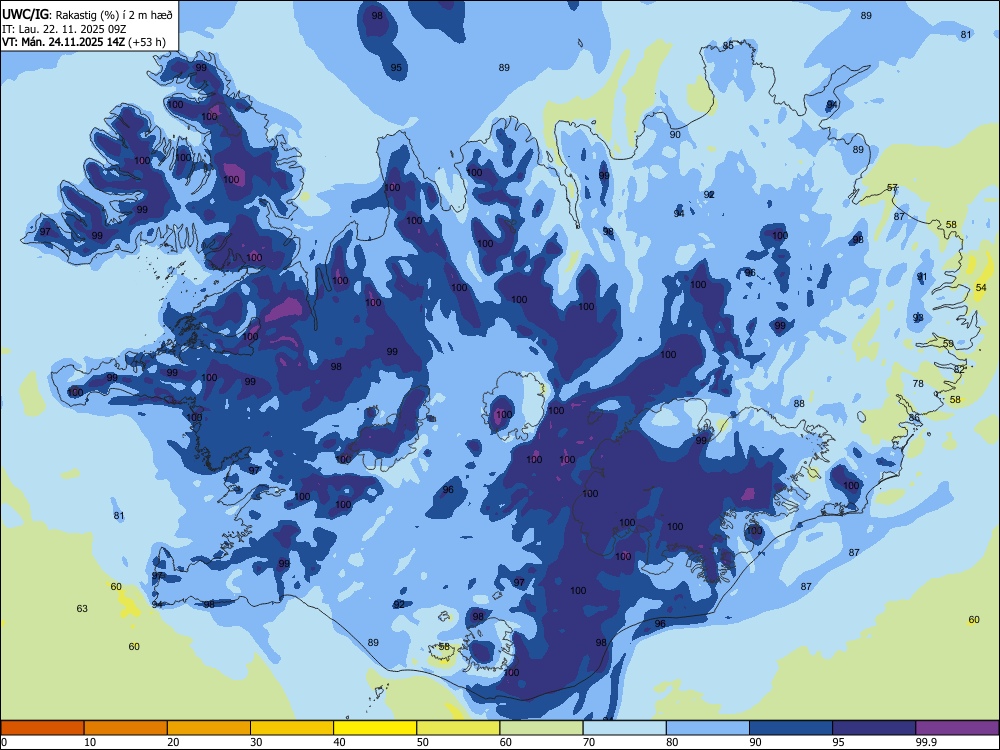Select the initial time line 'IT: Lau. 22. 11. 2025 09Z'
The image size is (1000, 750).
tap(64, 29)
